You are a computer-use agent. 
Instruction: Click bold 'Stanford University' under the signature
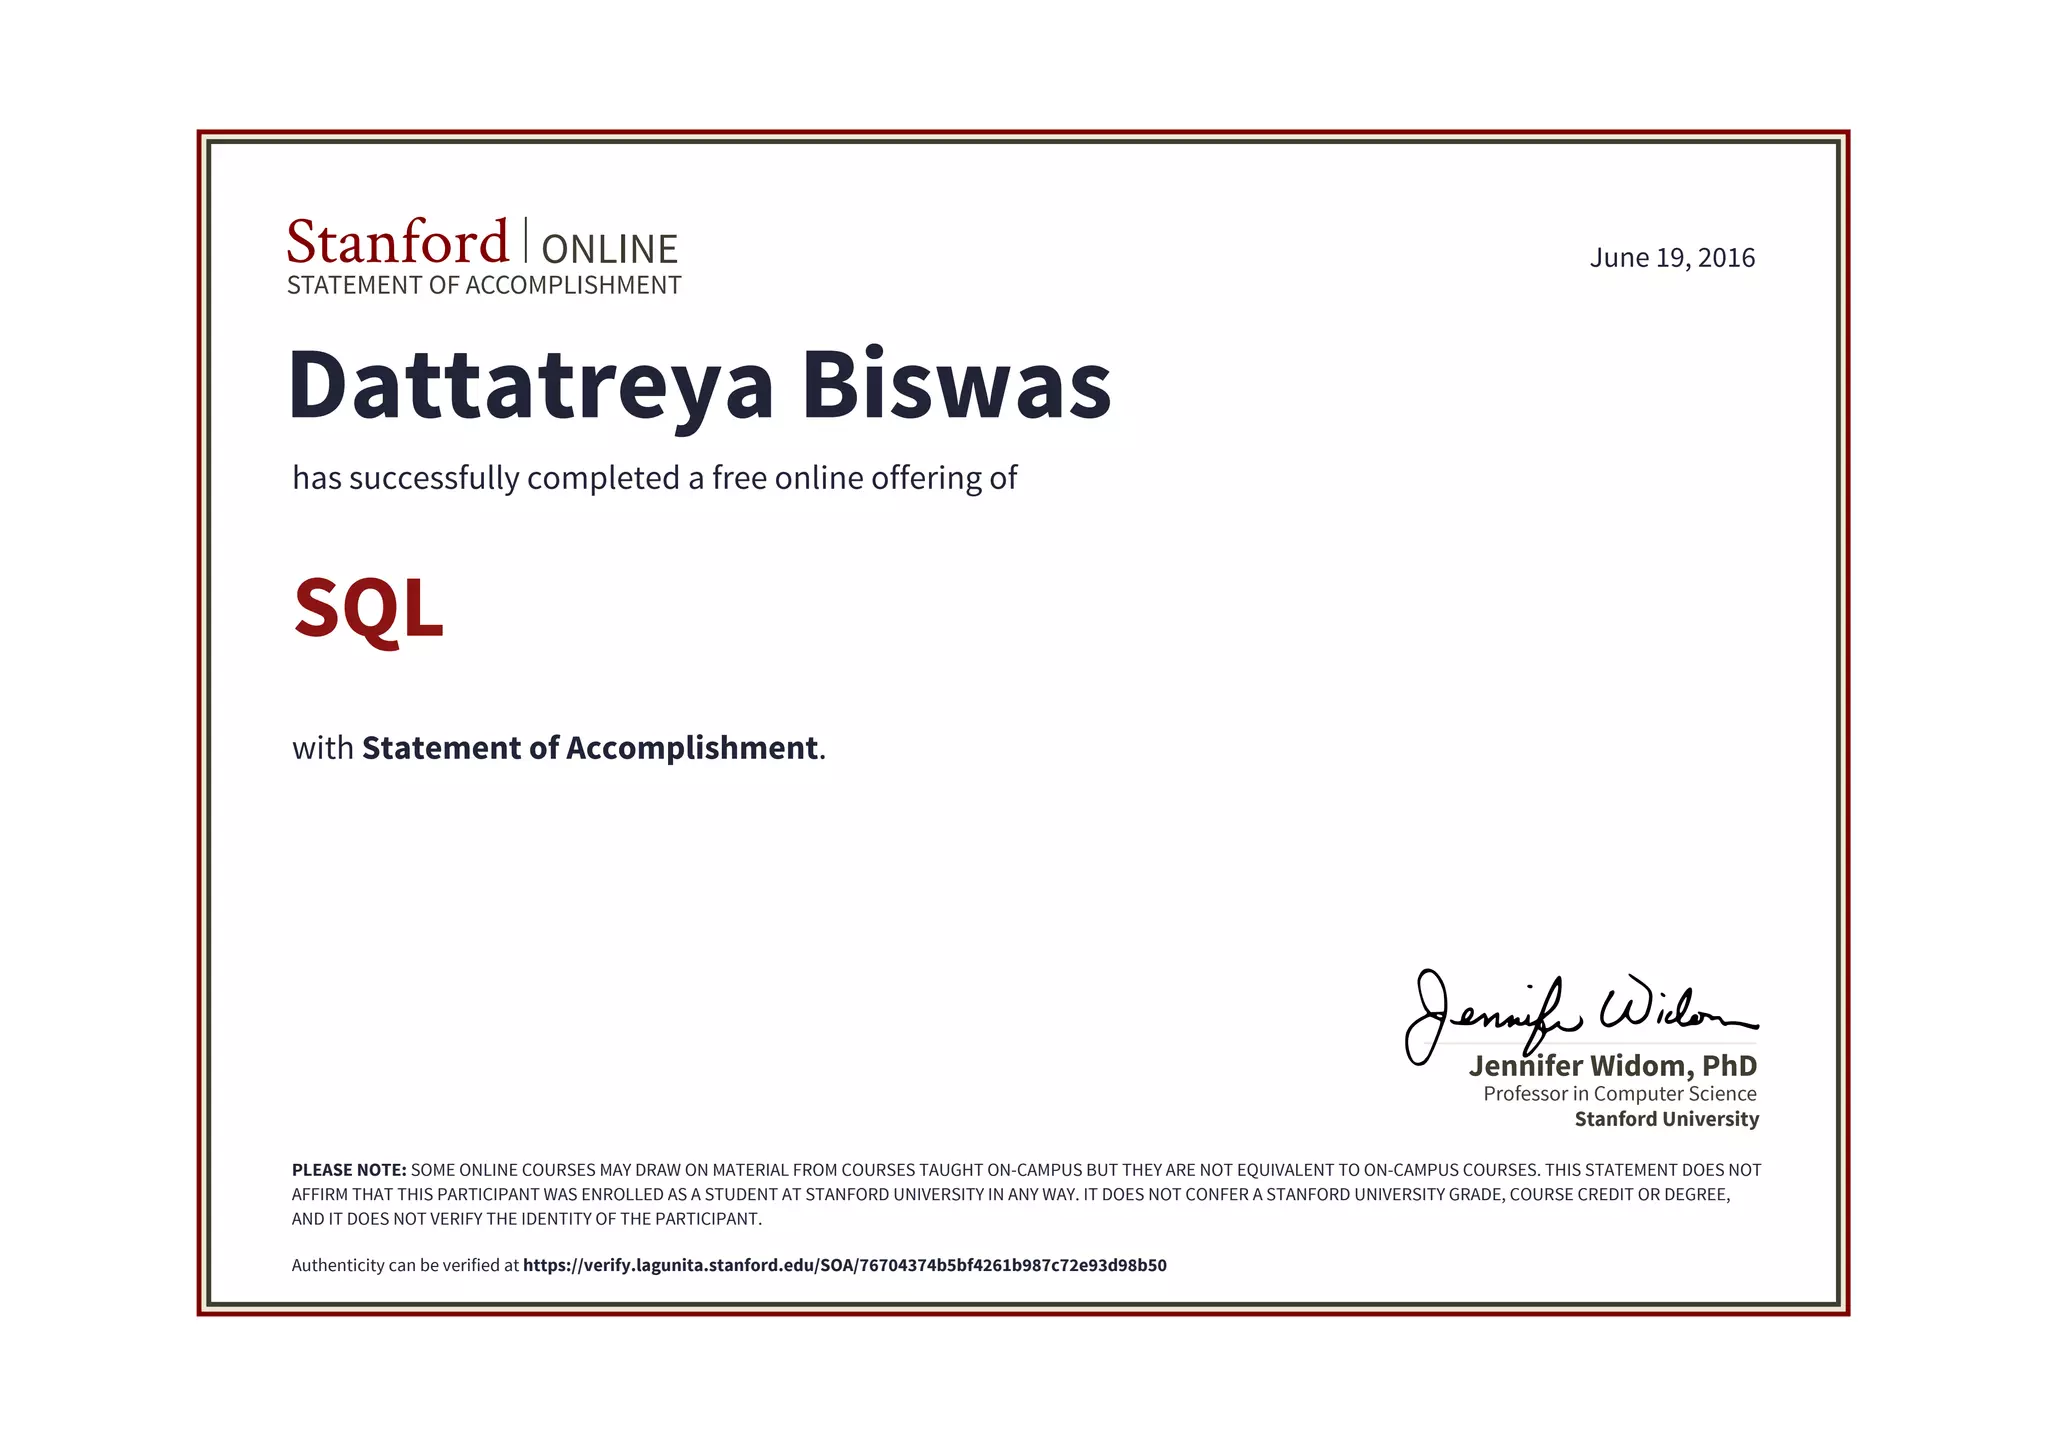(x=1666, y=1119)
